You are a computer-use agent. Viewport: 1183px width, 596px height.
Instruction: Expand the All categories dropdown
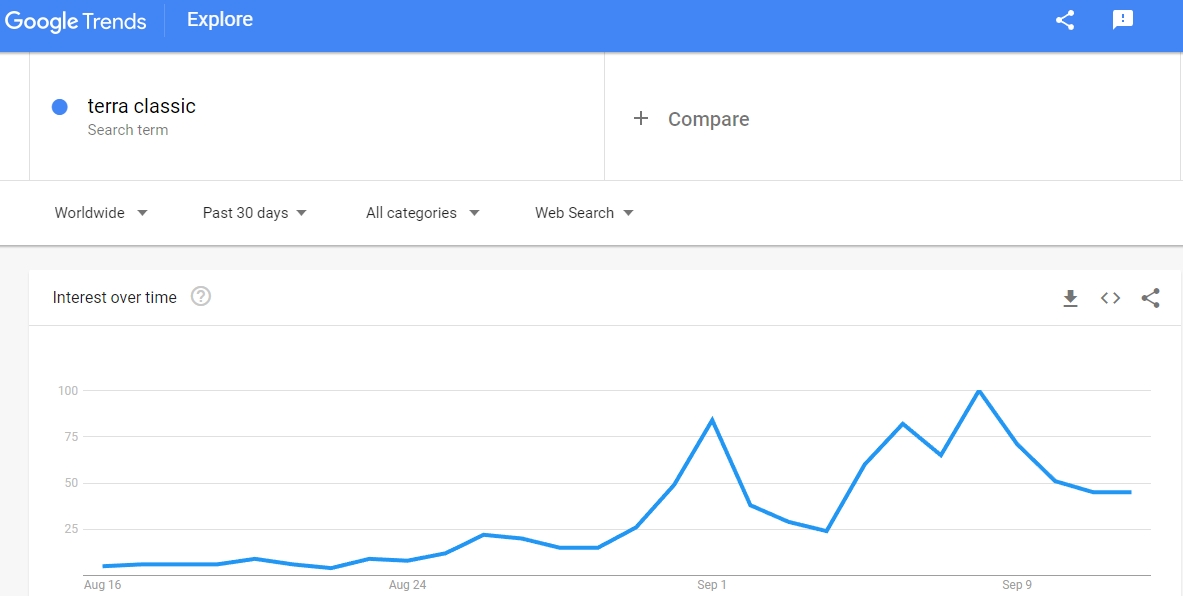click(x=422, y=213)
